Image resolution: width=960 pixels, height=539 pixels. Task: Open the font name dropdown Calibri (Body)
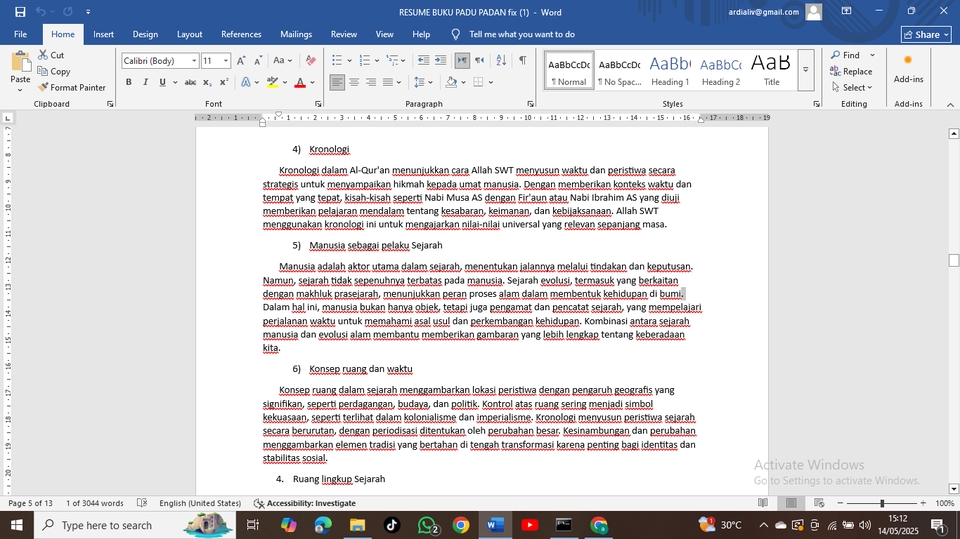point(194,61)
